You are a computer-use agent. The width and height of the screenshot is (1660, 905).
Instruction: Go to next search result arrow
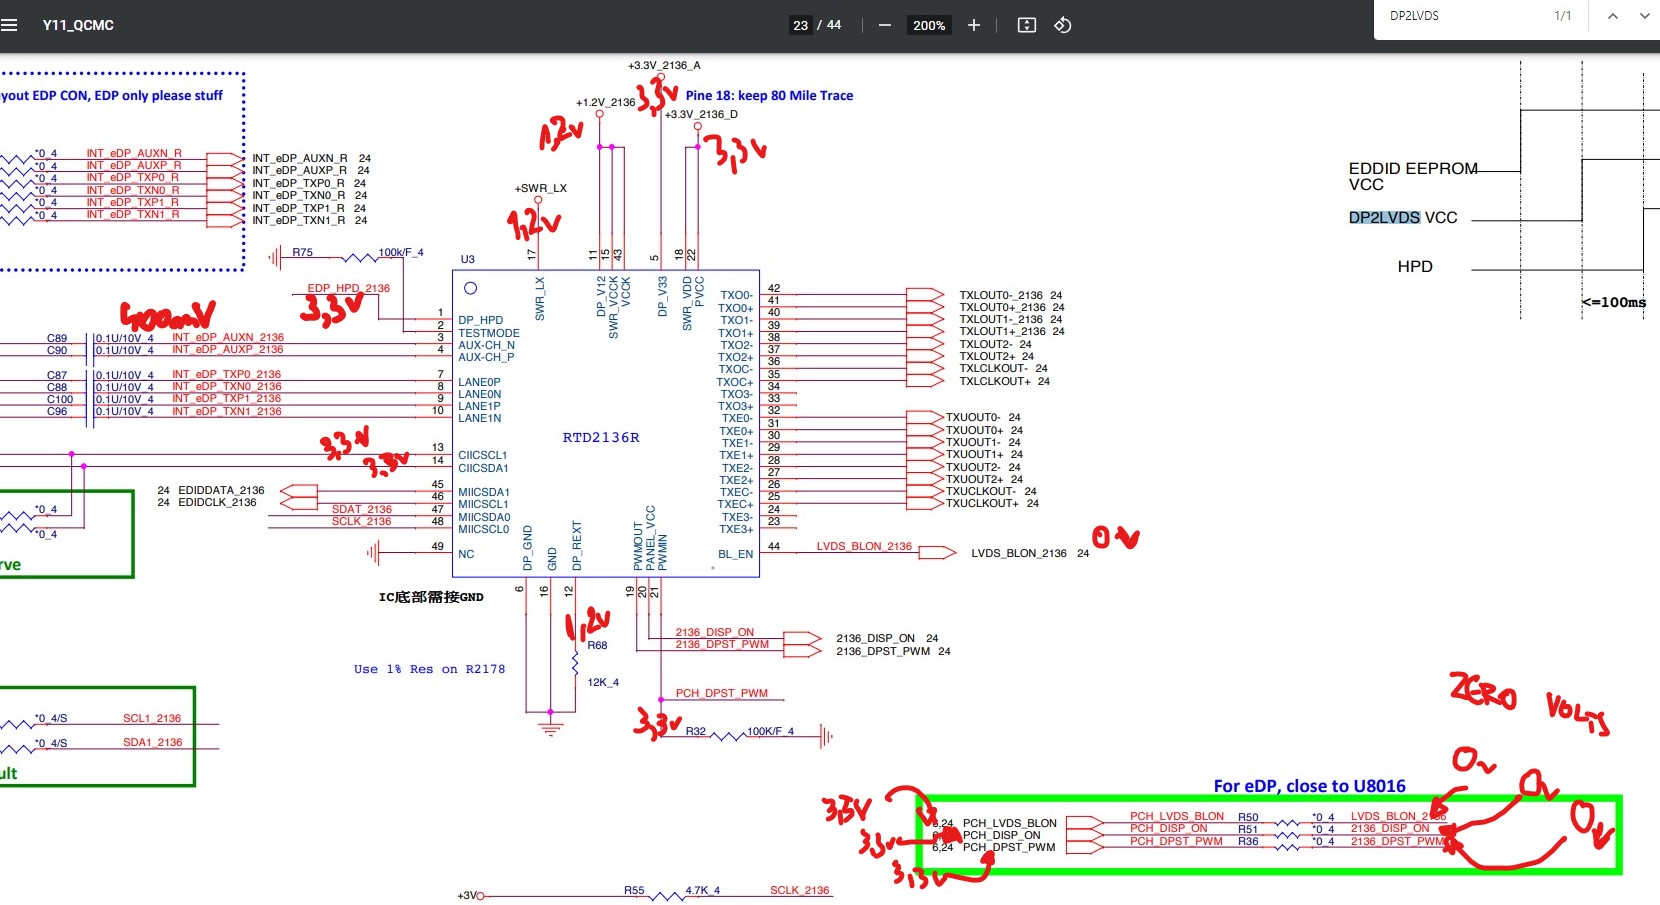(x=1644, y=16)
